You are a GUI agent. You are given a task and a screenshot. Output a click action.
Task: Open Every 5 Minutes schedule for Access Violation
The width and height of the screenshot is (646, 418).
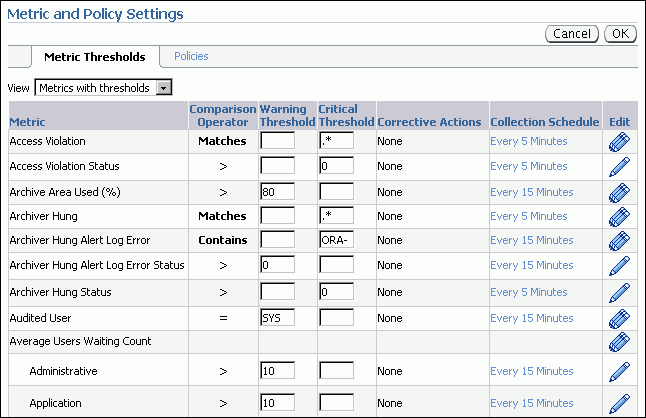tap(528, 141)
